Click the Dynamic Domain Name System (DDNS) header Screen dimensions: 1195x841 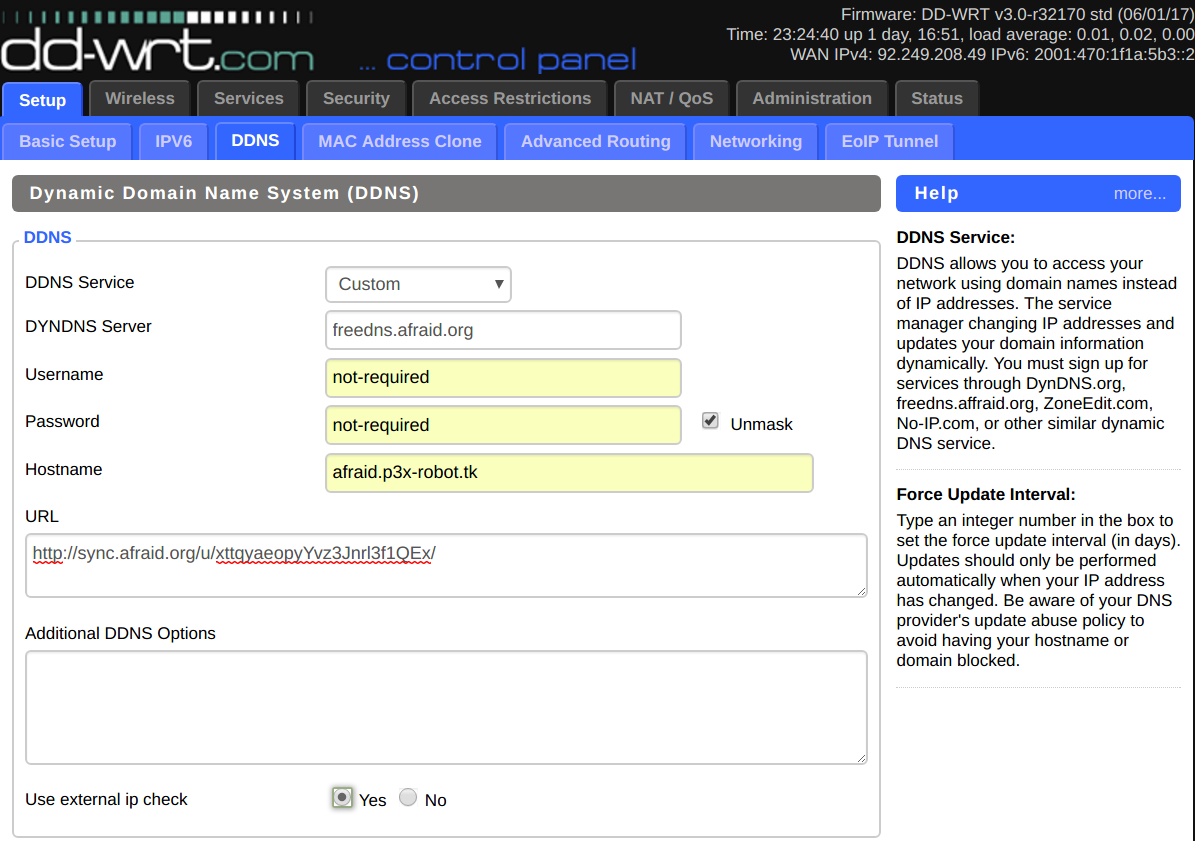point(447,193)
